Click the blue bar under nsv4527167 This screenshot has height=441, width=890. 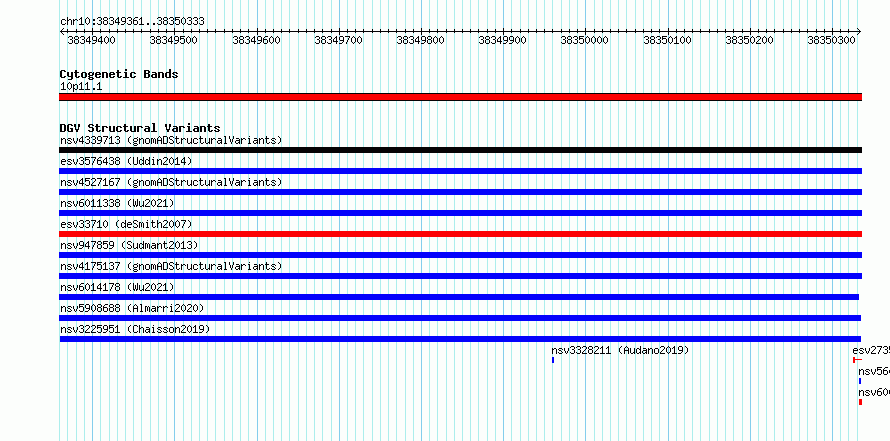coord(460,192)
